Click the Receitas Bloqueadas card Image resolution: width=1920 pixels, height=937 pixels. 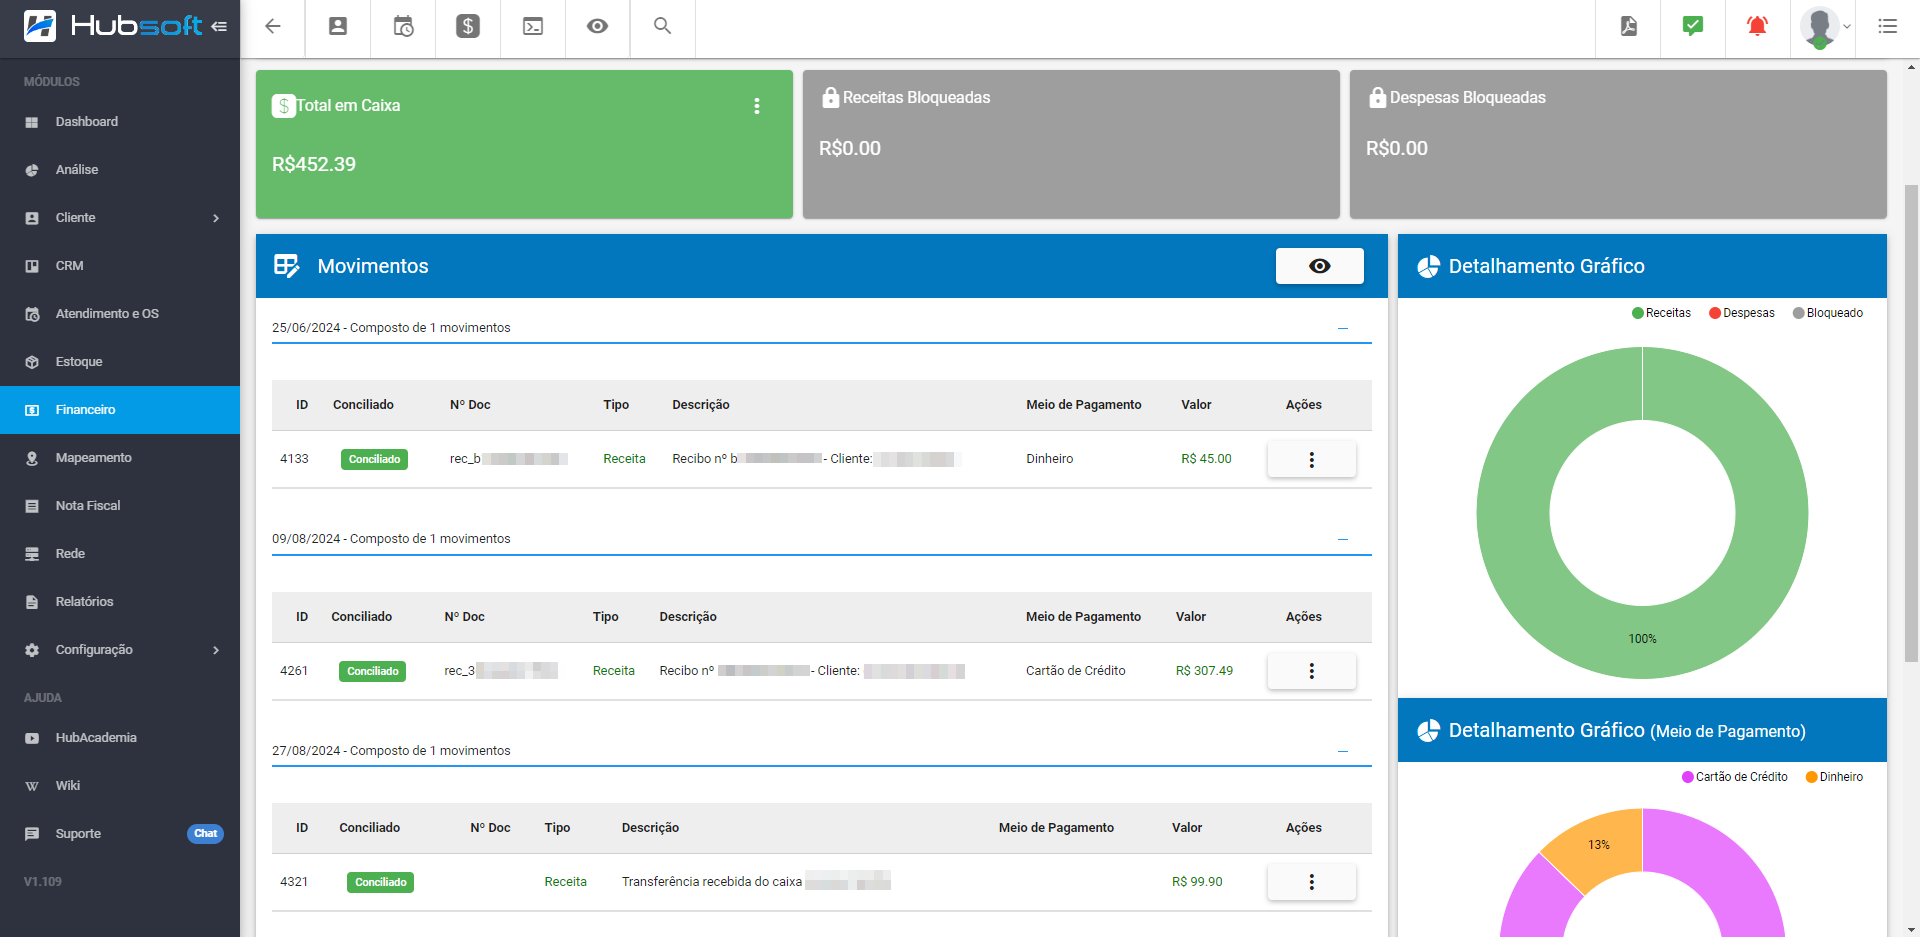pos(1071,144)
